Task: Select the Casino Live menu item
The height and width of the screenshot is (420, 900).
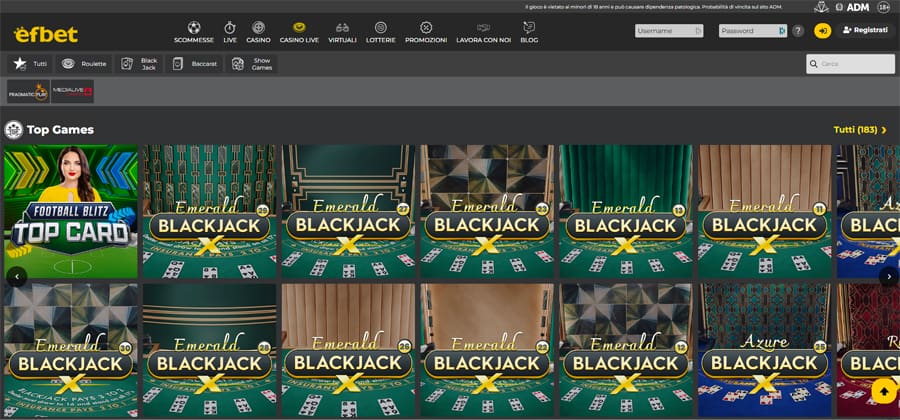Action: click(x=299, y=32)
